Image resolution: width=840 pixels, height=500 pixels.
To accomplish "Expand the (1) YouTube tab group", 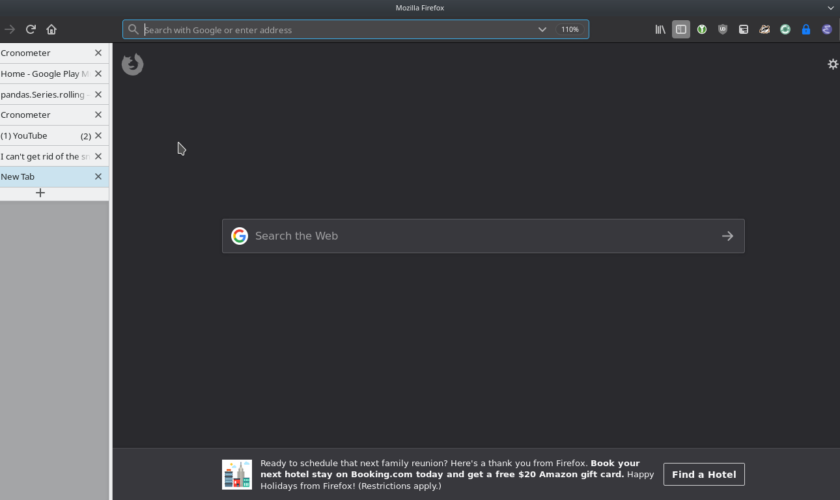I will pos(86,136).
